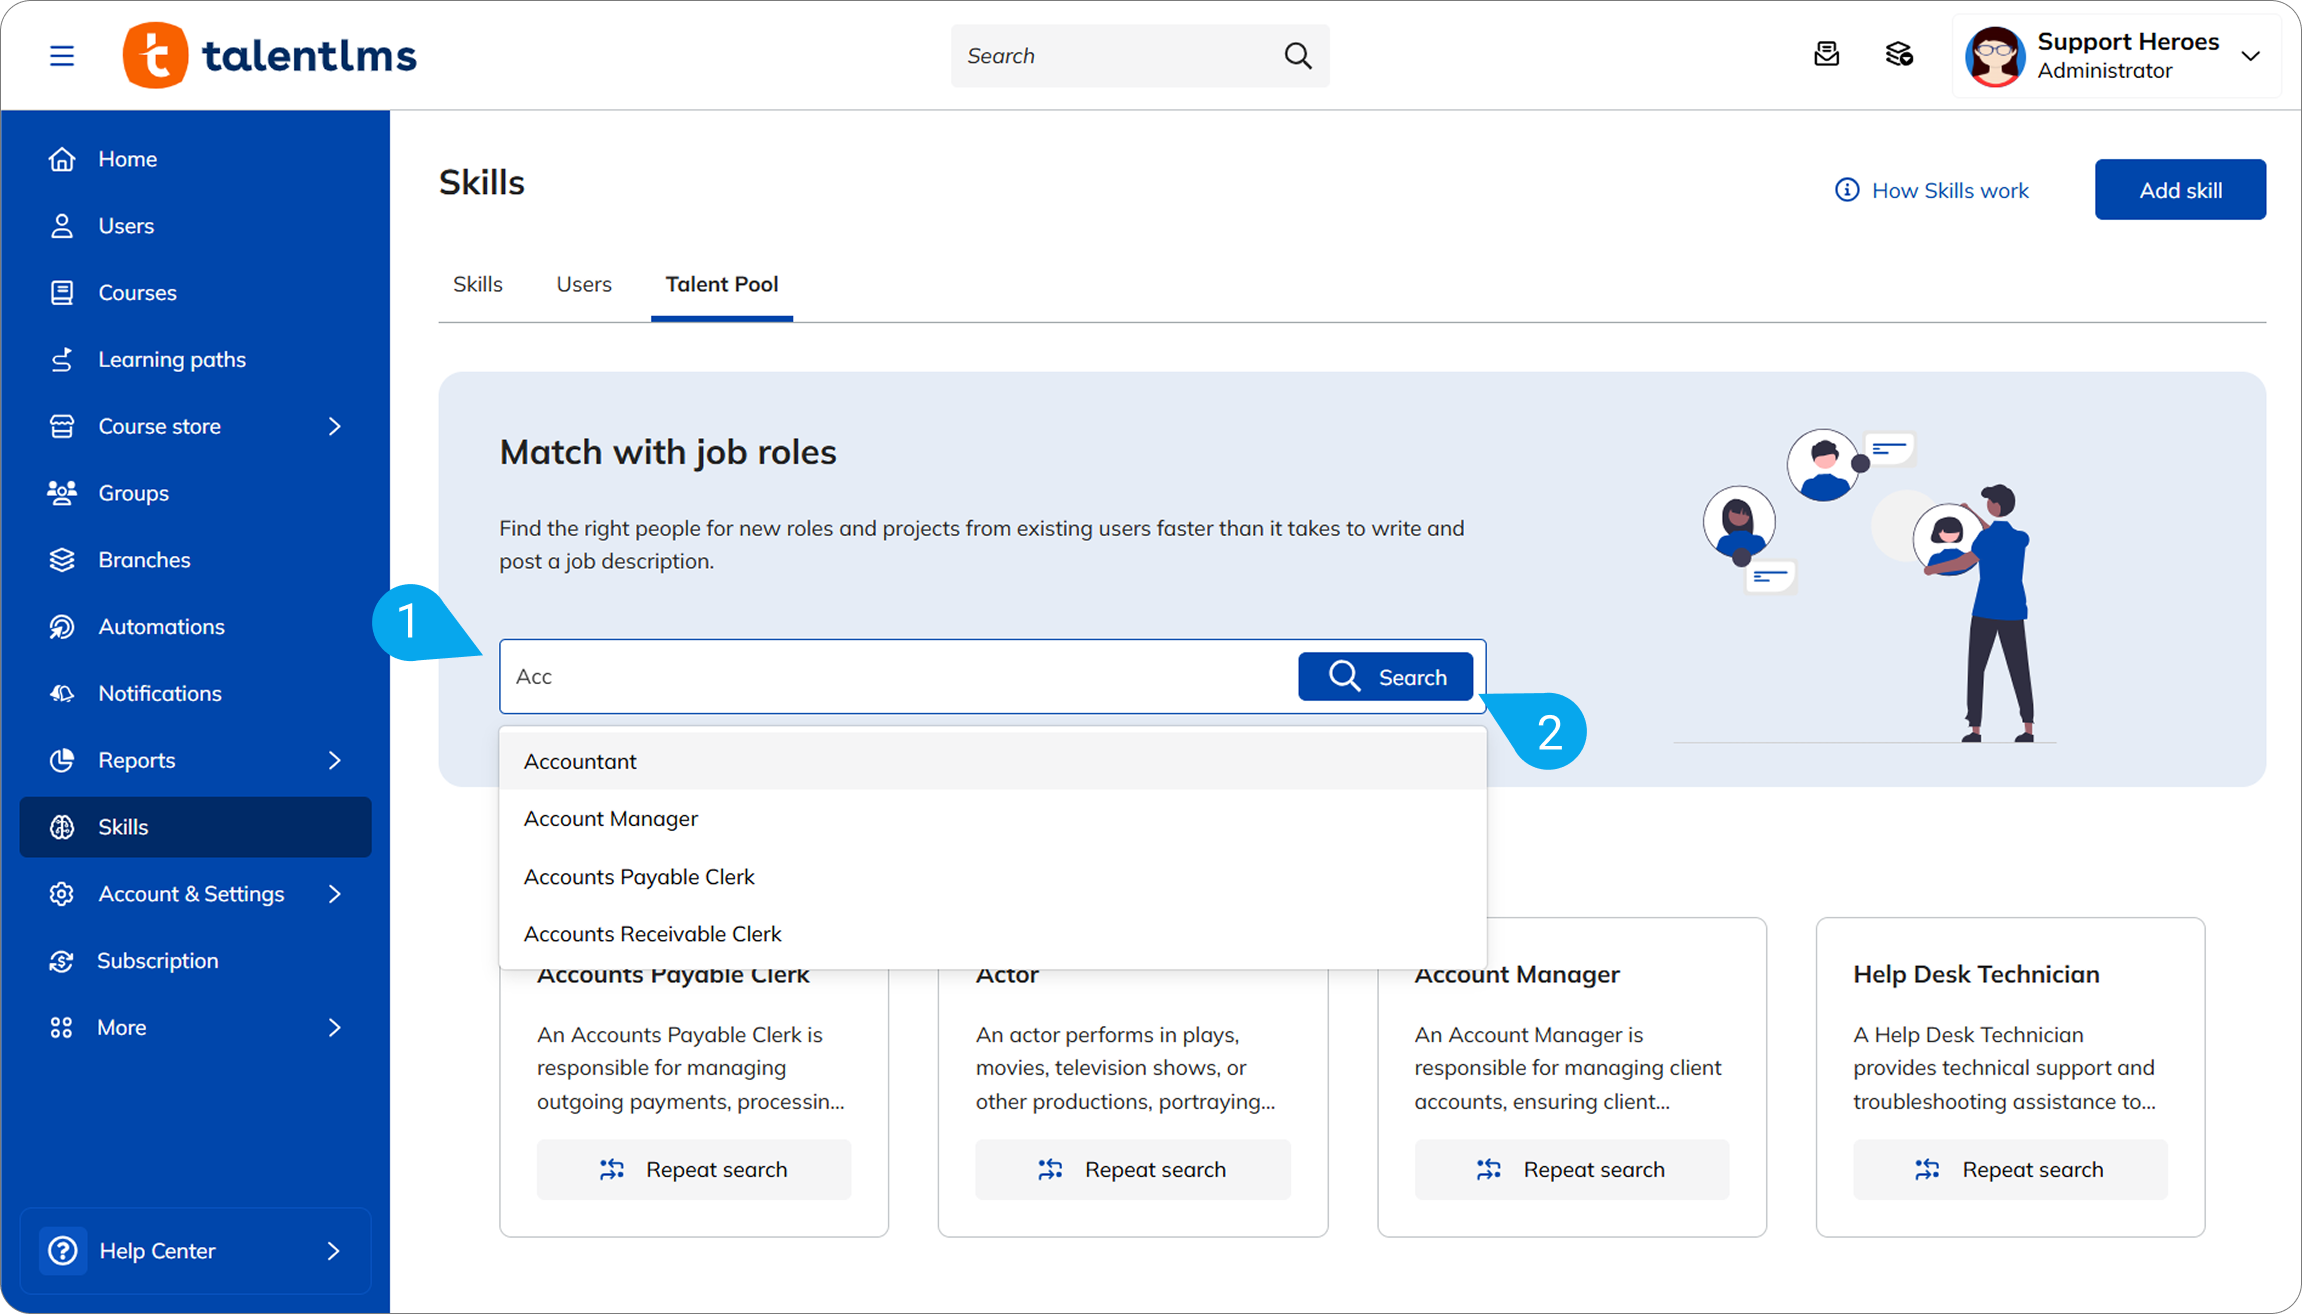Open the Subscription page
The width and height of the screenshot is (2302, 1314).
[157, 961]
